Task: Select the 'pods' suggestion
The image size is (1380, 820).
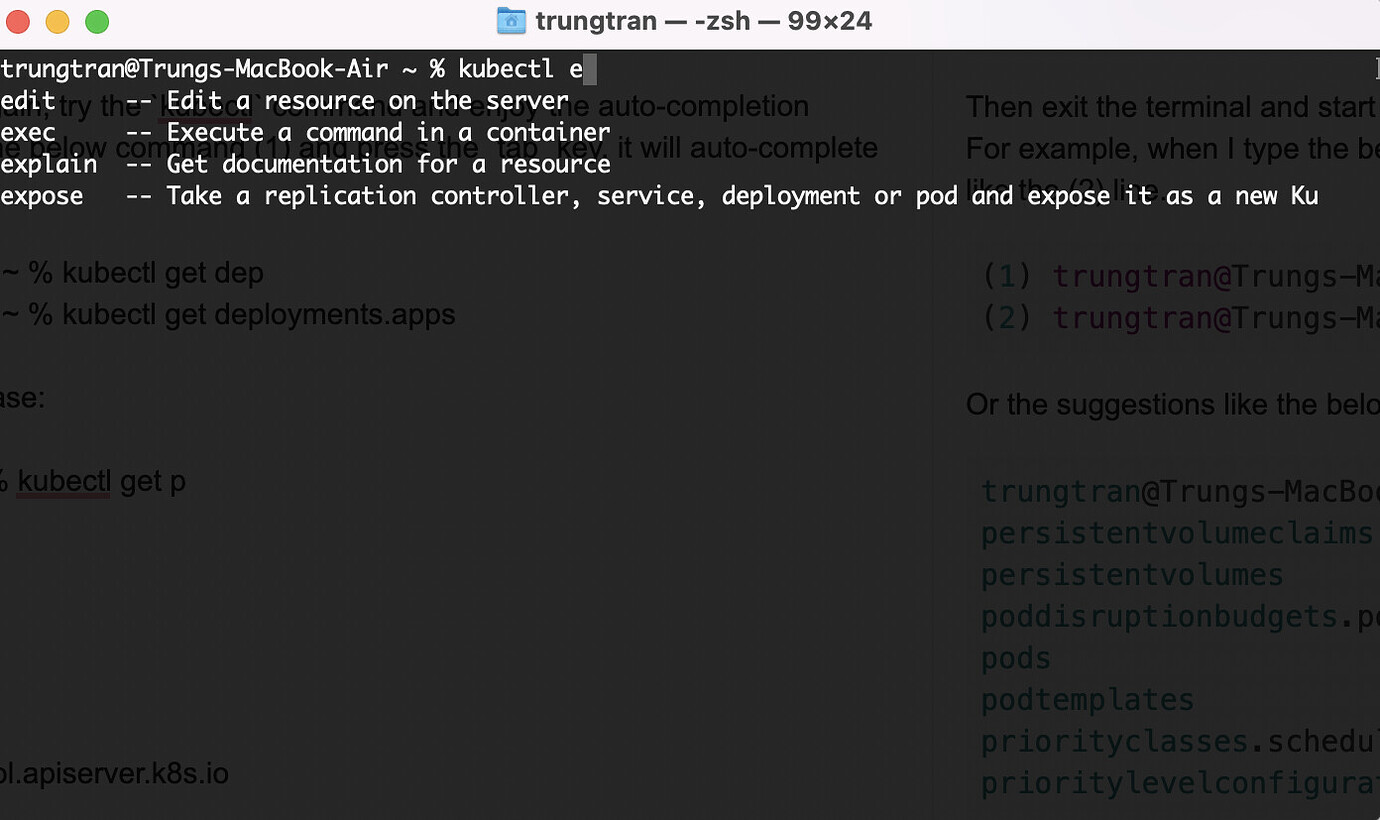Action: click(x=1014, y=657)
